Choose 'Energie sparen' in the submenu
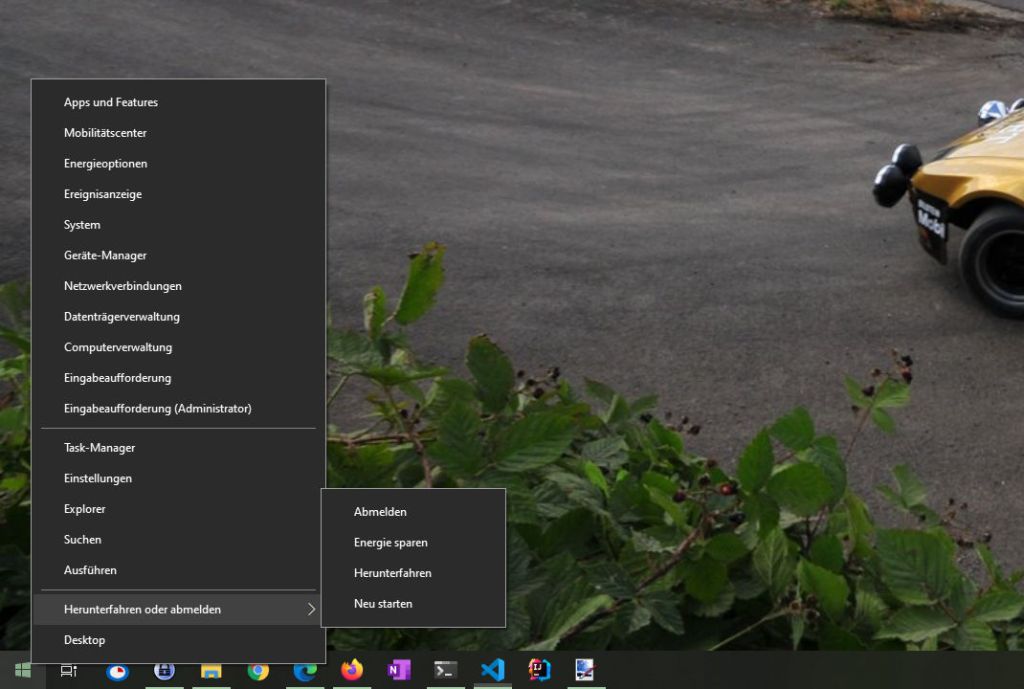 [390, 543]
